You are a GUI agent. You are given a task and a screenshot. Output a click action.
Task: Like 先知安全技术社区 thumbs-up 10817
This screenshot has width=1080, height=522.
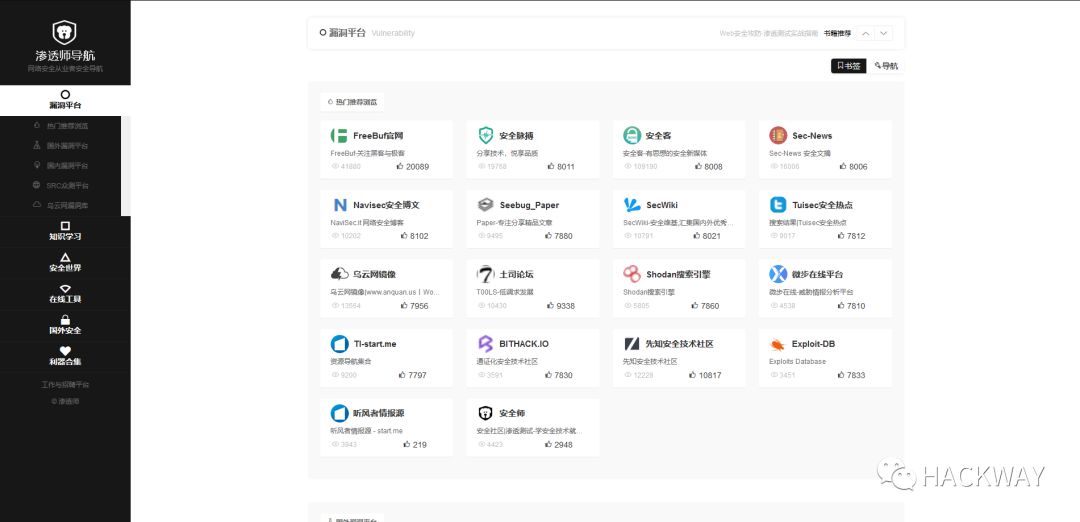[x=705, y=375]
